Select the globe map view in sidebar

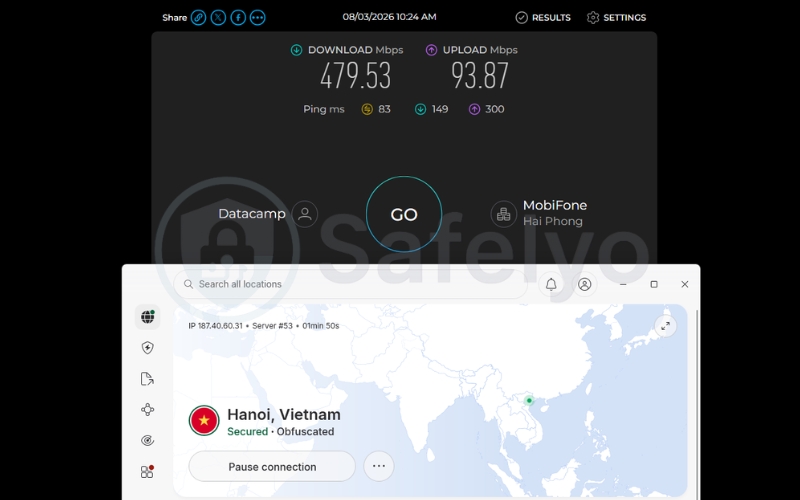tap(147, 317)
